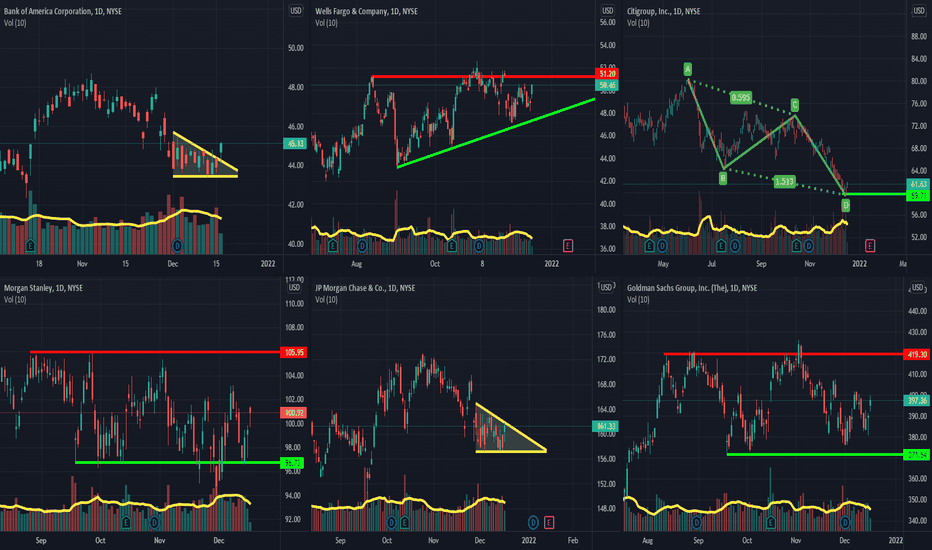Click Vol (10) indicator legend on Morgan Stanley chart
The image size is (932, 550).
tap(15, 300)
